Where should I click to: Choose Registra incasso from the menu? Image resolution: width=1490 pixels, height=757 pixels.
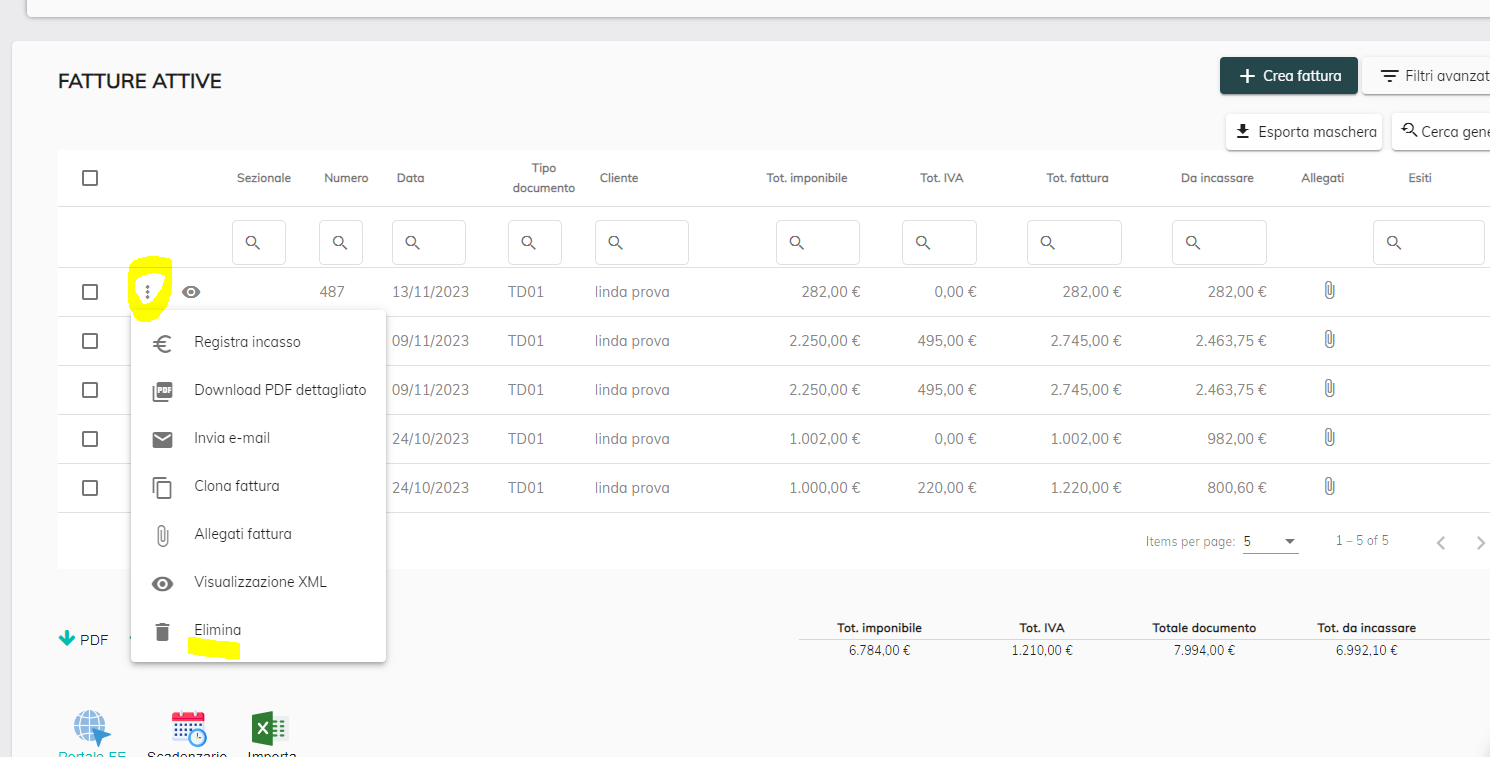(x=258, y=342)
